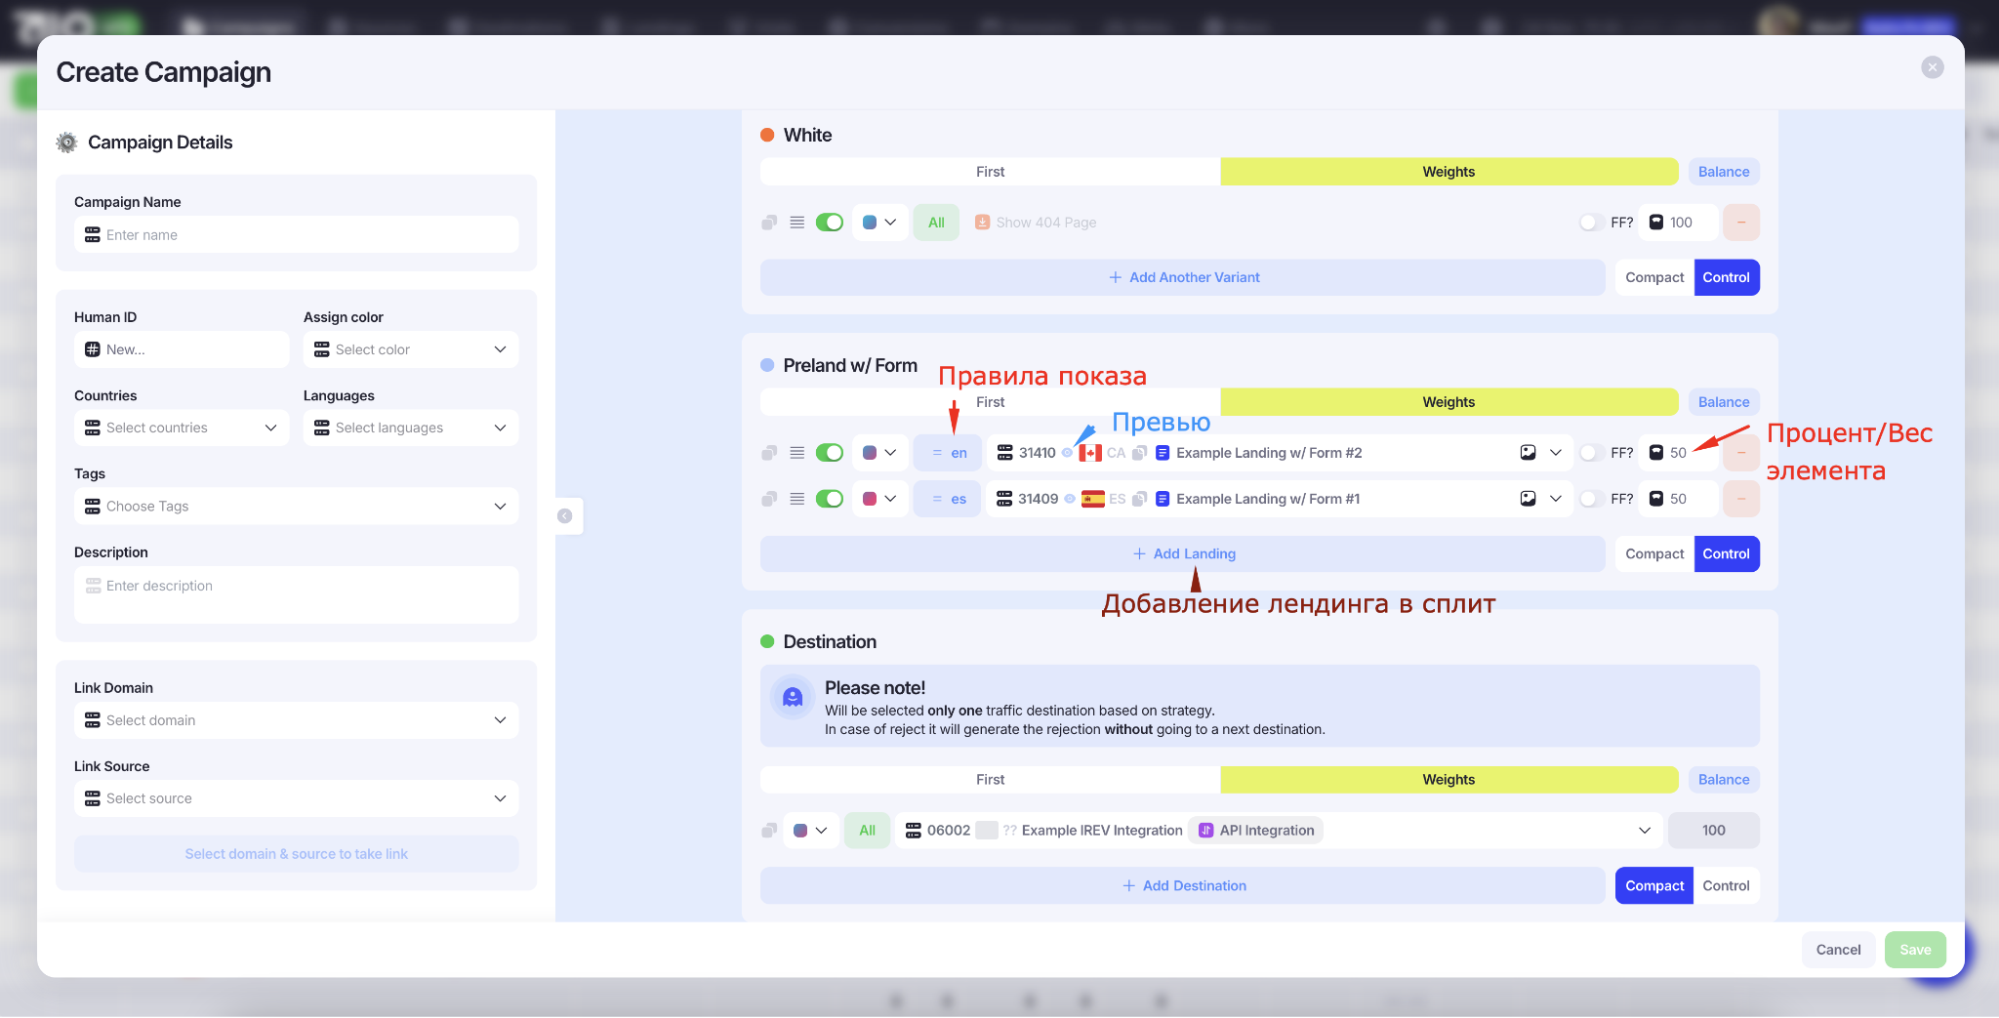Click drag handle on the 'es' landing row
This screenshot has width=1999, height=1018.
click(797, 499)
